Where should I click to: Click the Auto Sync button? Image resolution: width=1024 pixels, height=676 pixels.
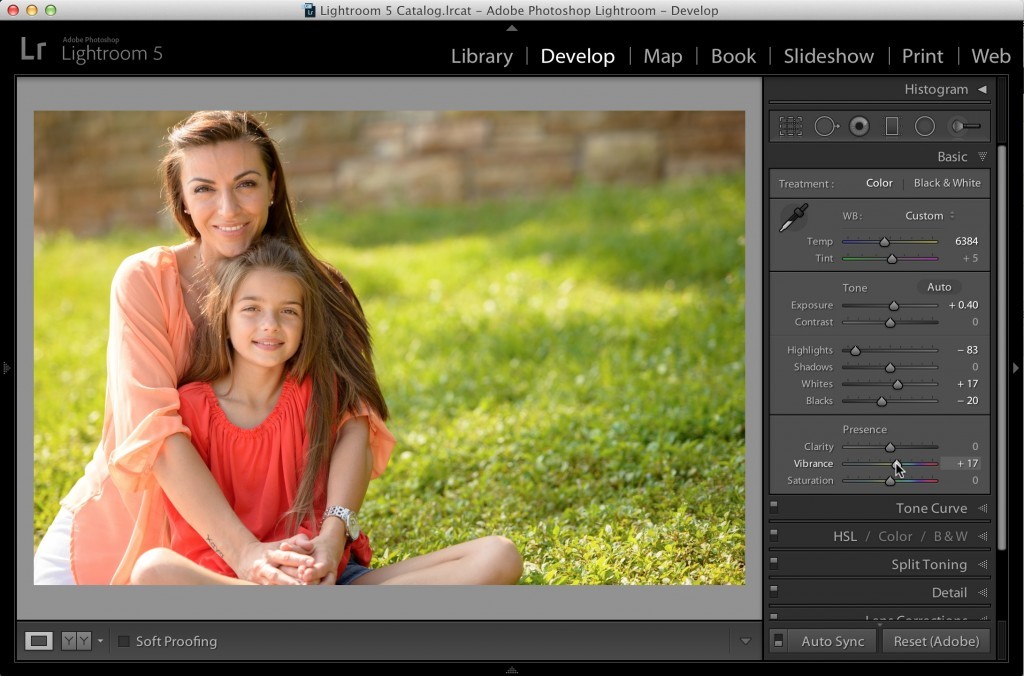pos(833,641)
